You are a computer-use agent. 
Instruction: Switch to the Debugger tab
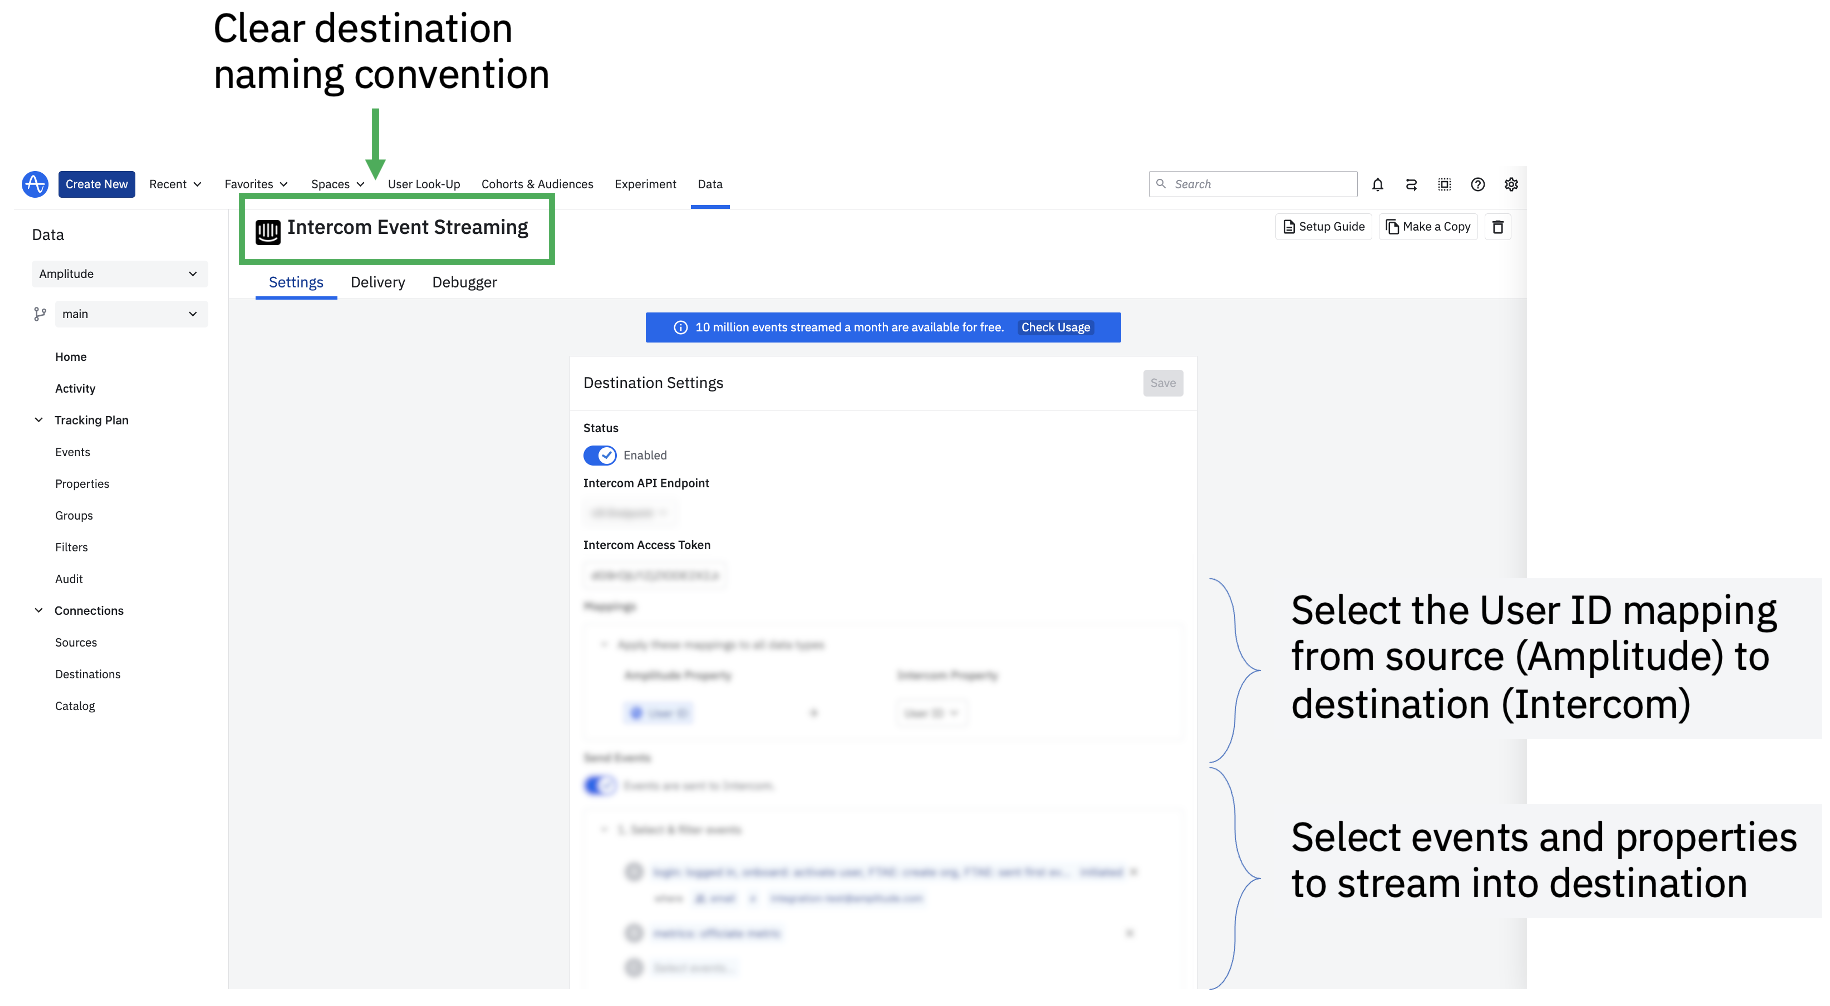(x=464, y=283)
